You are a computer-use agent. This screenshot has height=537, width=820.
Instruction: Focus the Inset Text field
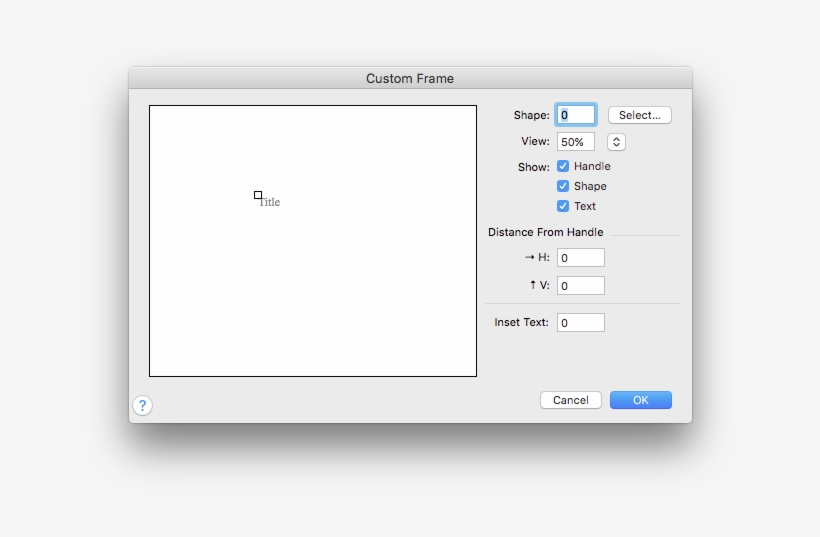point(580,323)
